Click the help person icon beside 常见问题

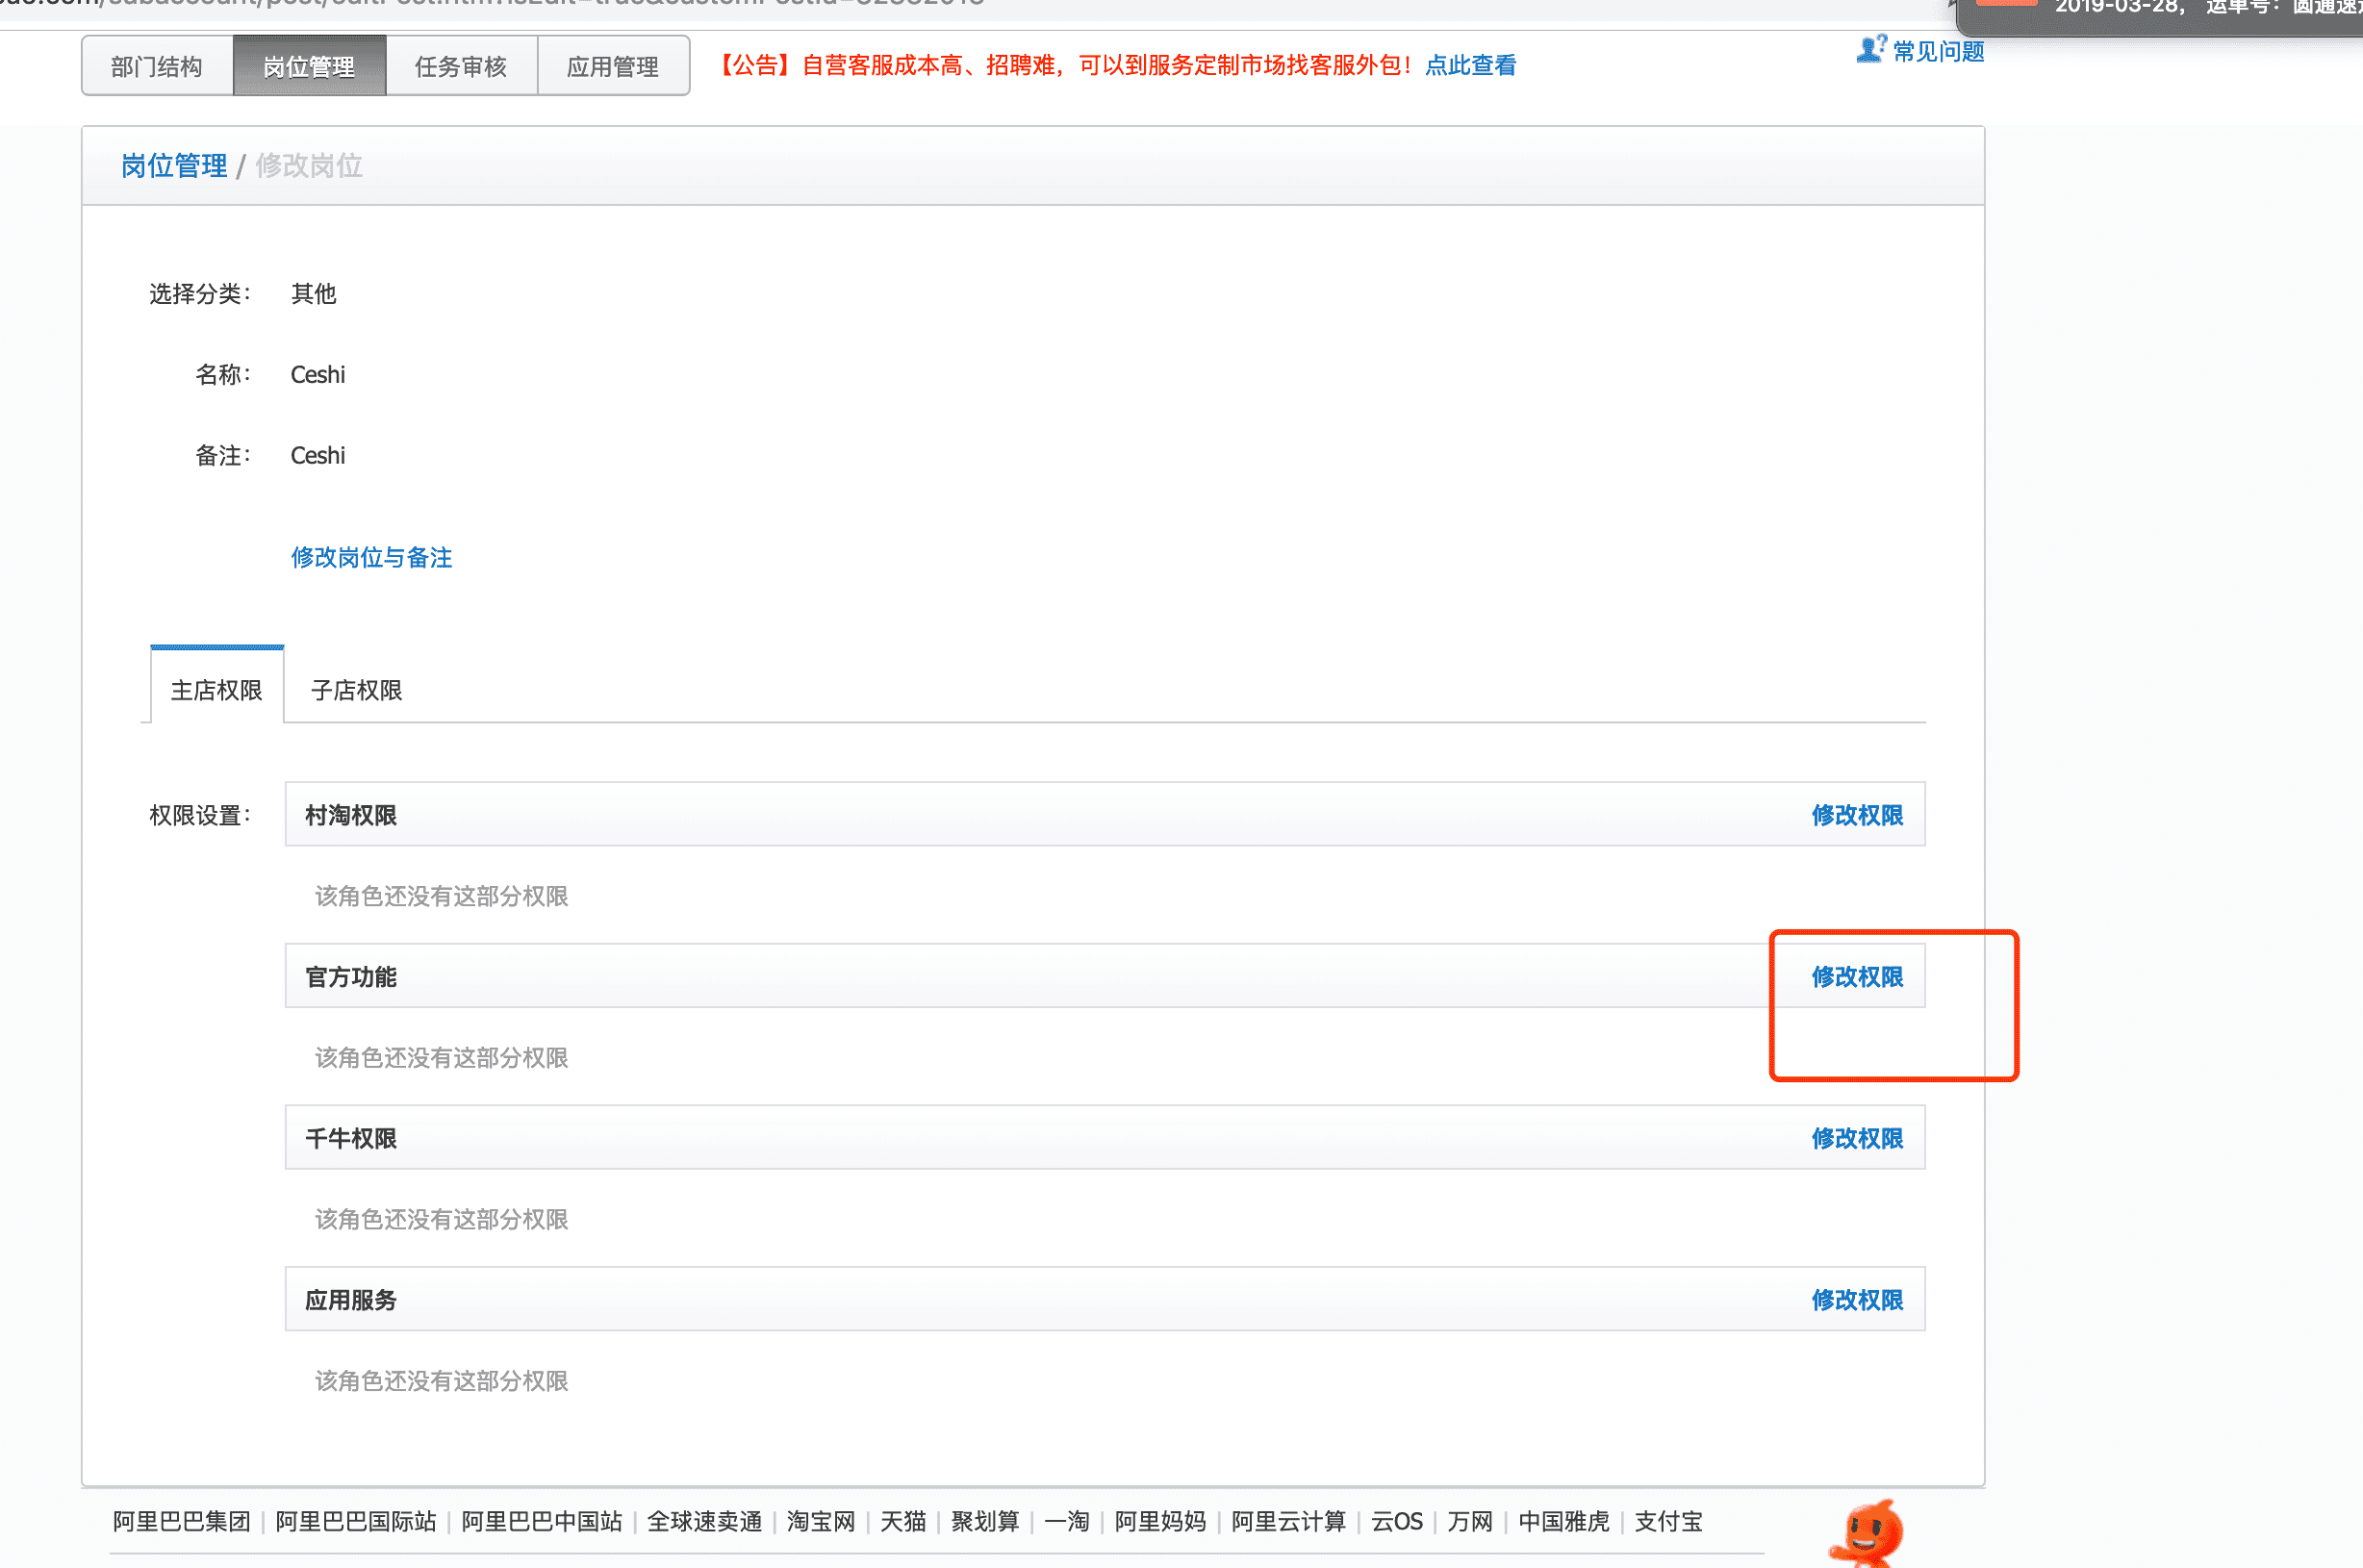[1871, 48]
